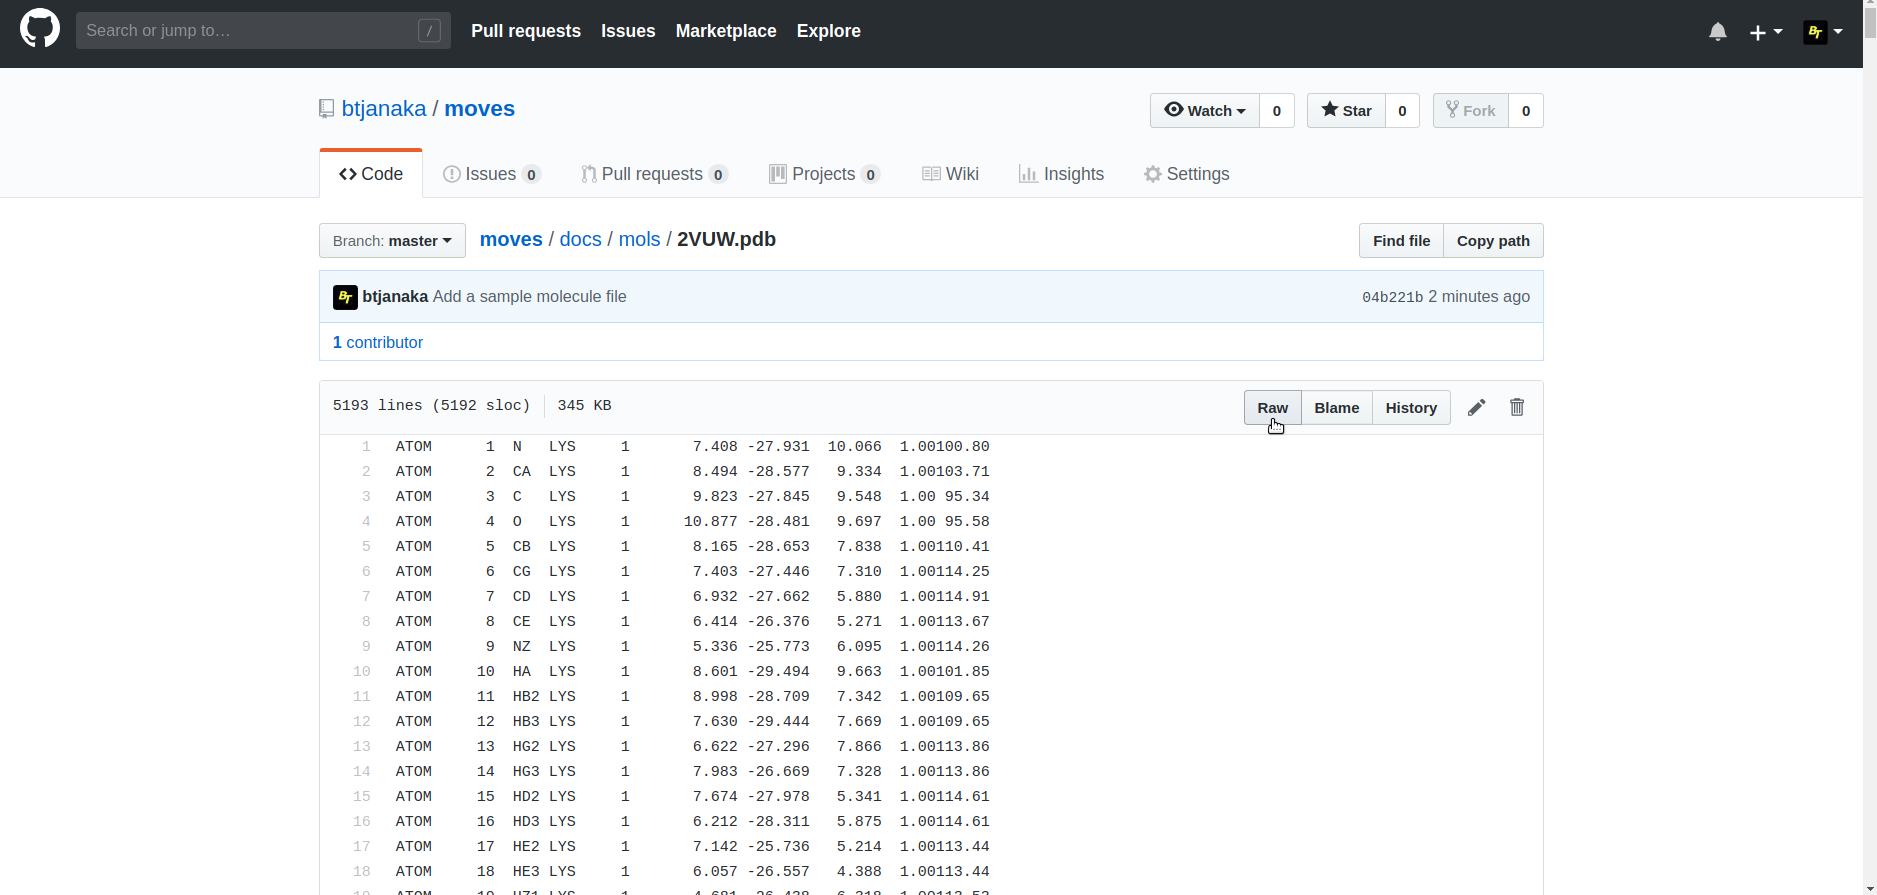
Task: Open the plus create-new menu
Action: [x=1766, y=32]
